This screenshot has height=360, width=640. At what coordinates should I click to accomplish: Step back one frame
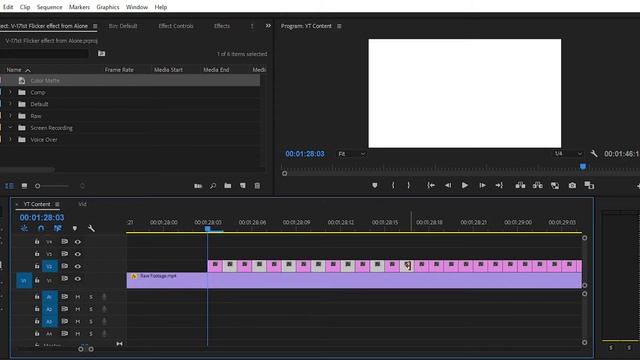coord(448,185)
